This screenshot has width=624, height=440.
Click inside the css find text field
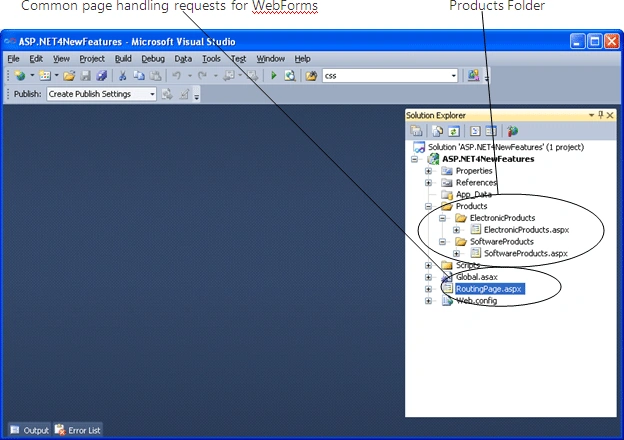pyautogui.click(x=386, y=76)
